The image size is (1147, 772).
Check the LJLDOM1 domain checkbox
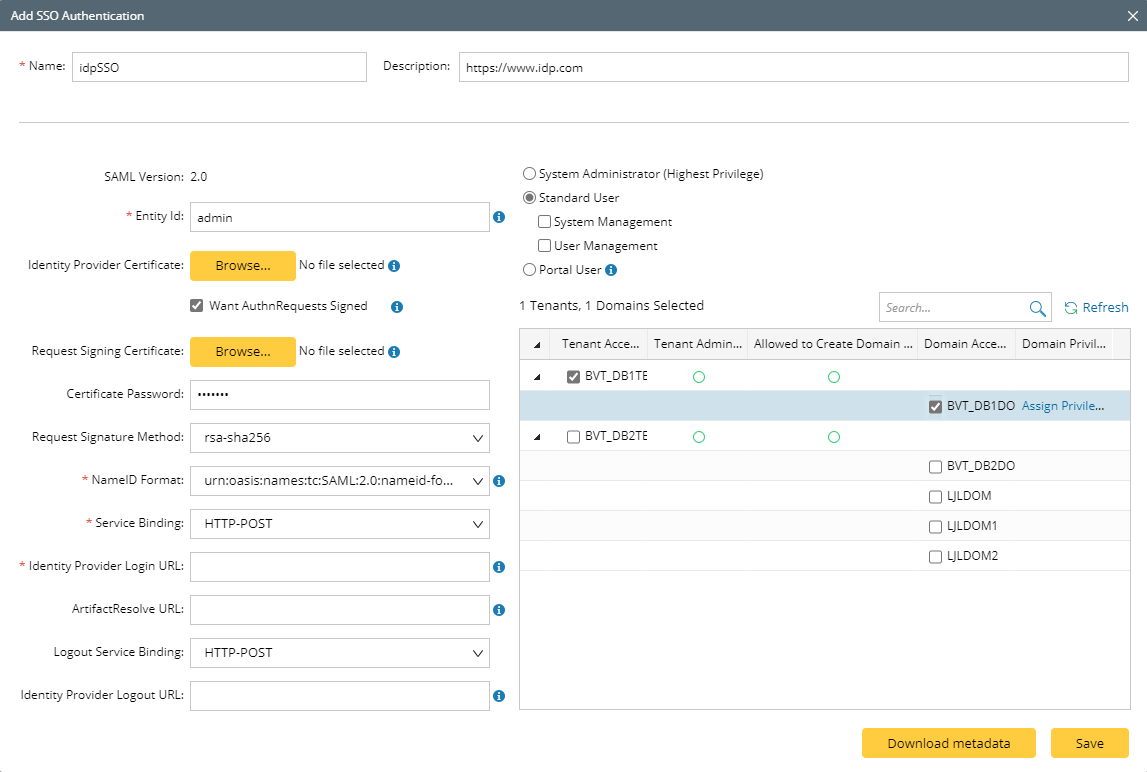pyautogui.click(x=935, y=527)
